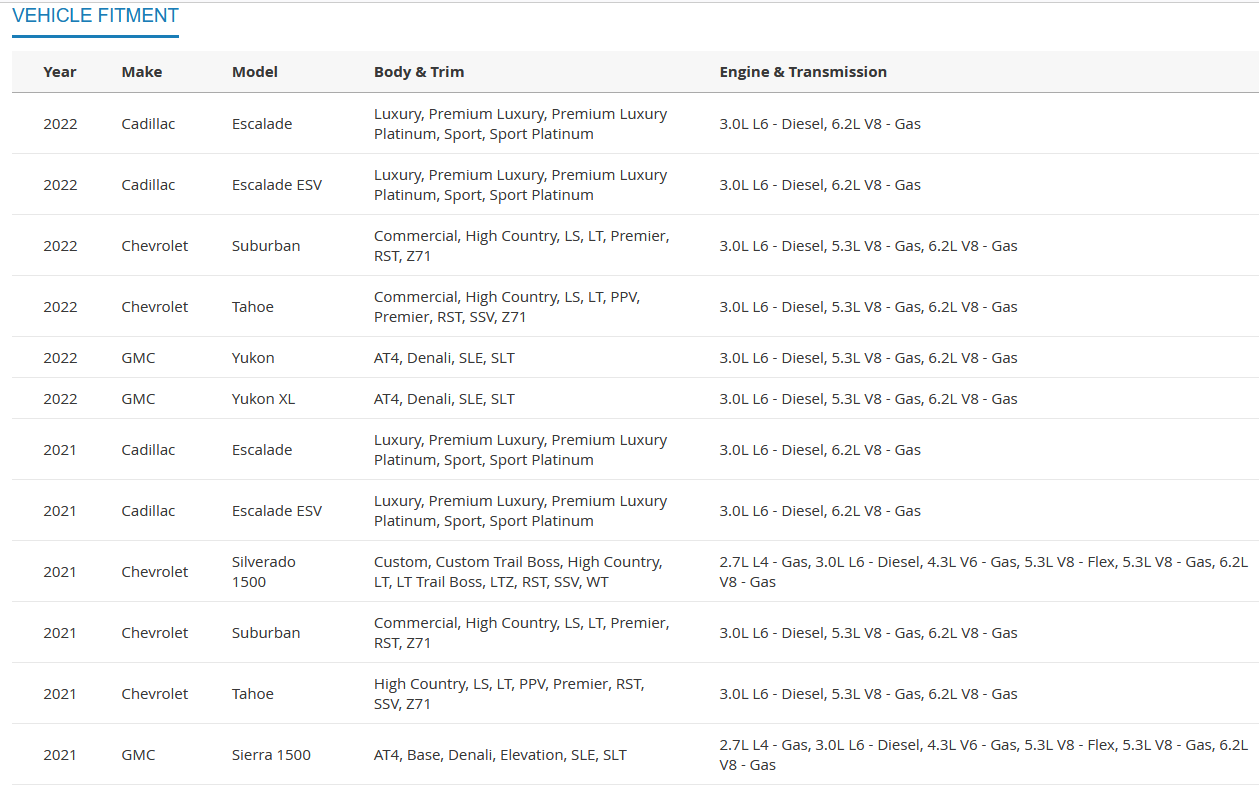
Task: Click the Make cell of 2021 Escalade ESV row
Action: 148,511
